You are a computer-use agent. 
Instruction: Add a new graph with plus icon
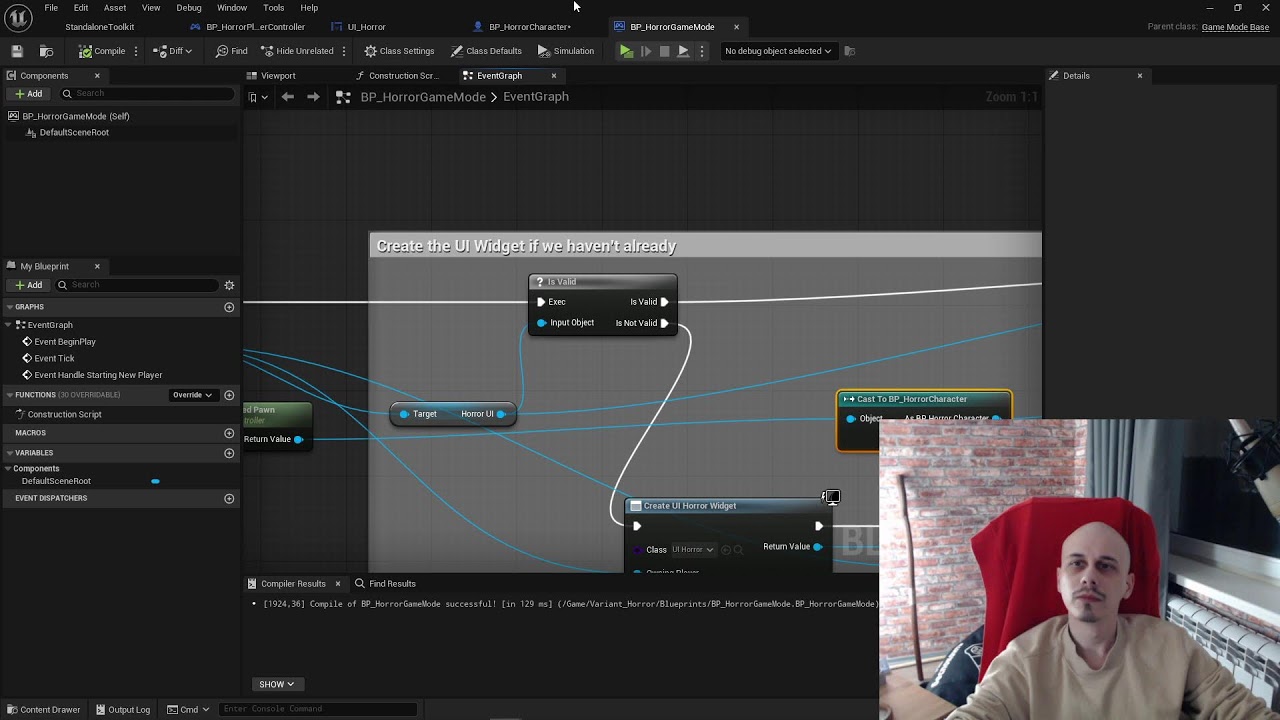tap(229, 307)
